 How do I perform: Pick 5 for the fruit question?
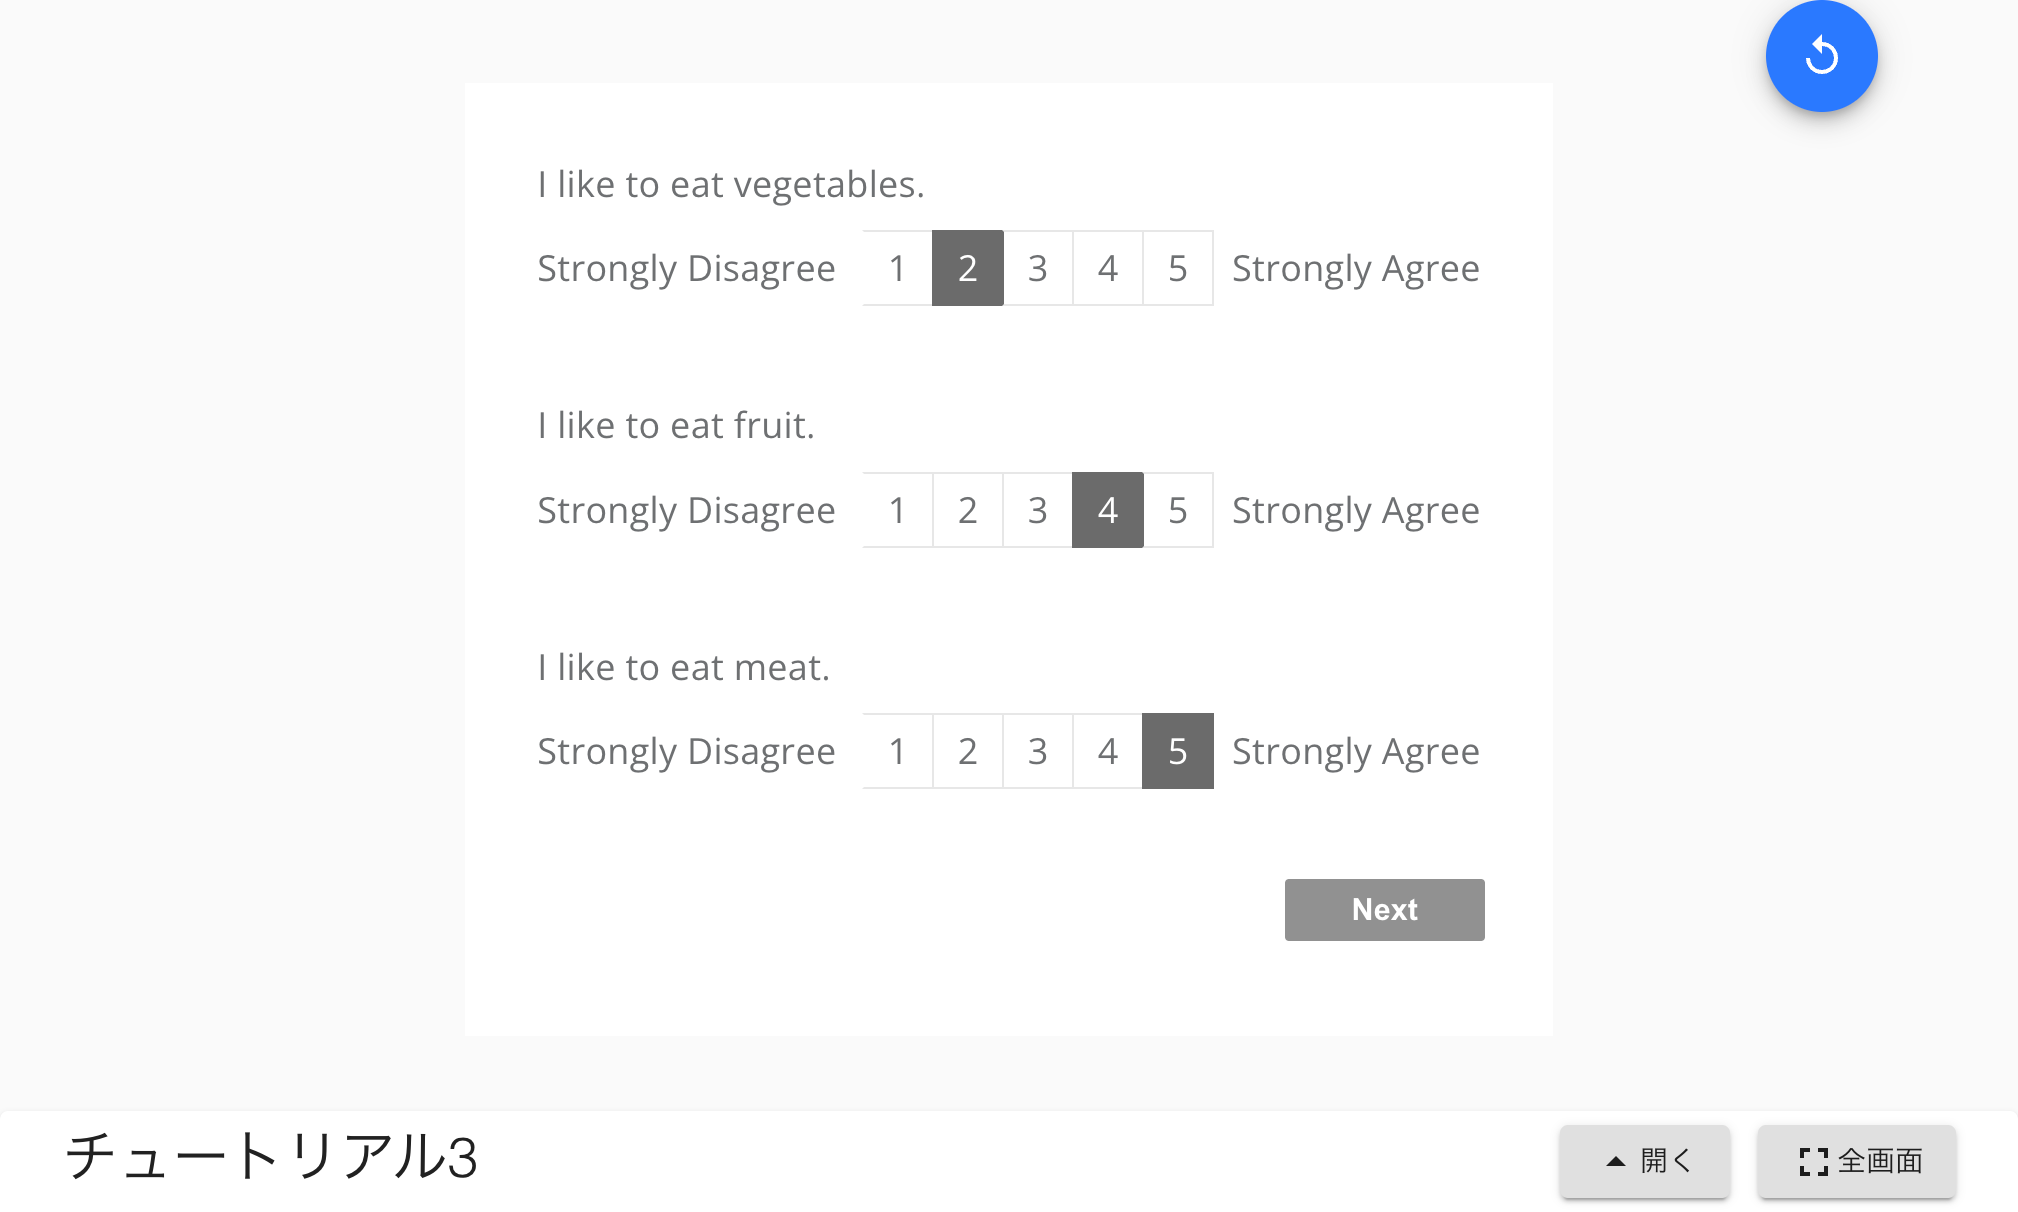click(1178, 510)
